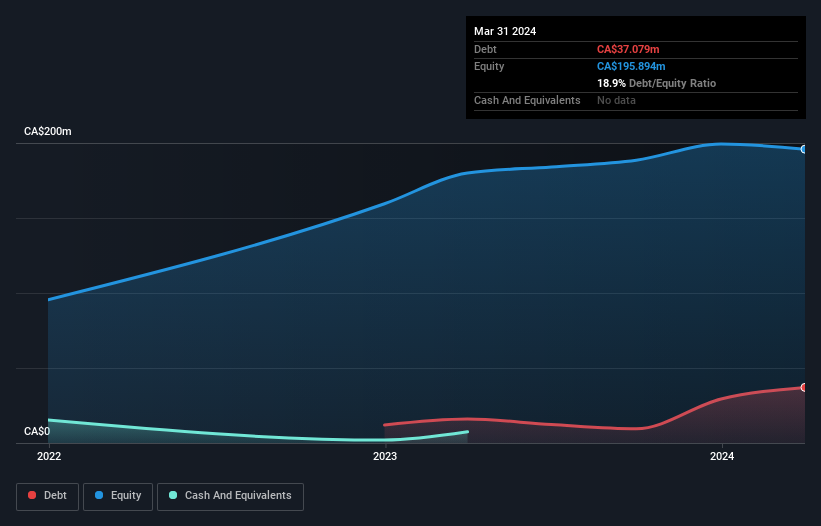Click the Mar 31 2024 tooltip date
Image resolution: width=821 pixels, height=526 pixels.
point(505,31)
